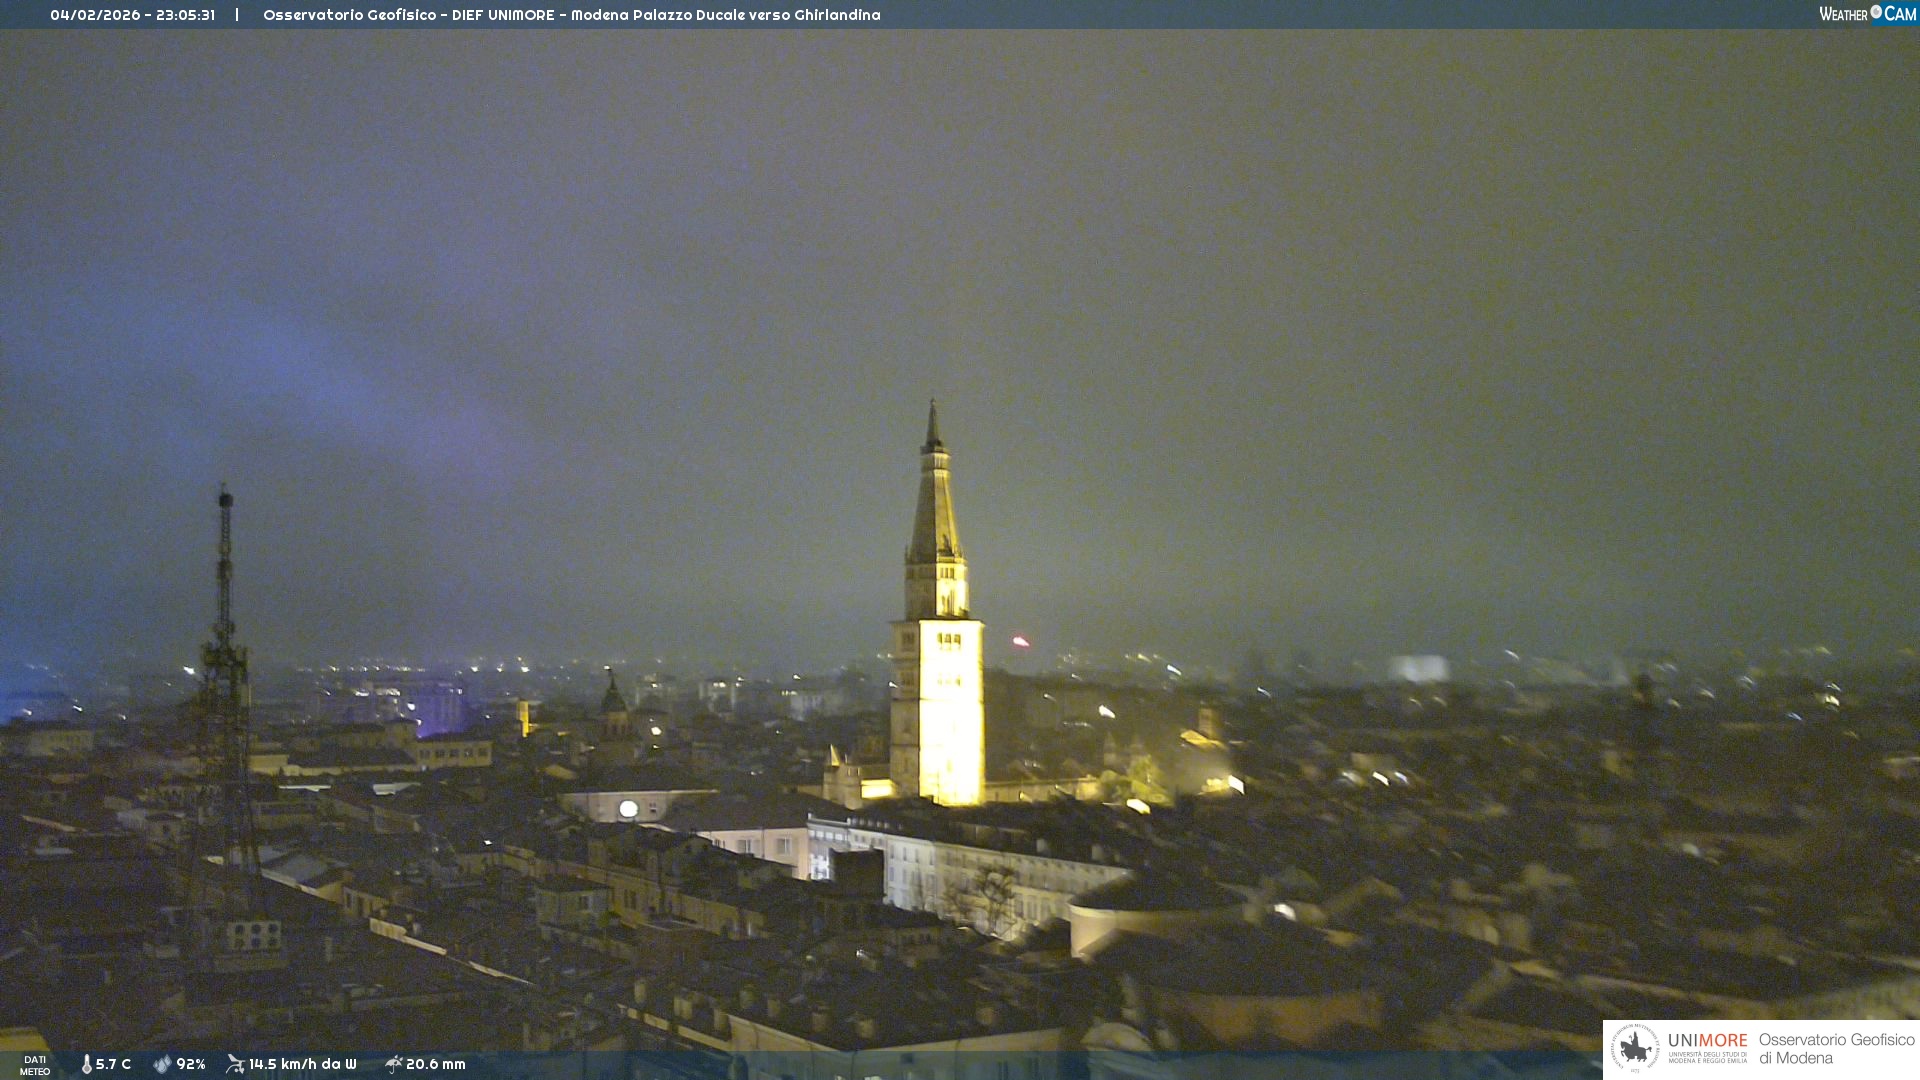Select the 14.5 km/h da W wind reading
1920x1080 pixels.
(302, 1065)
